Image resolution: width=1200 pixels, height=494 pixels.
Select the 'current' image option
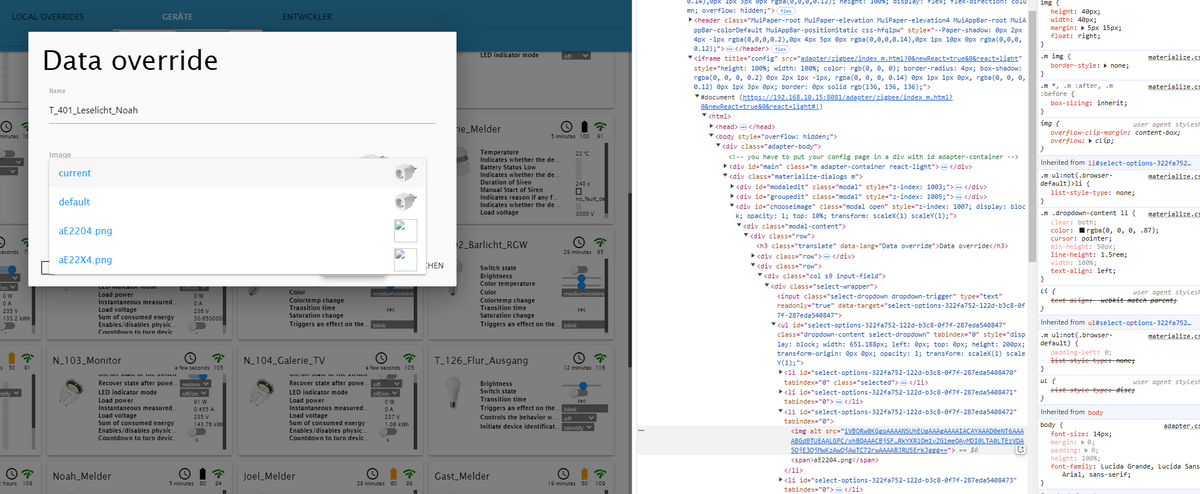[x=237, y=173]
